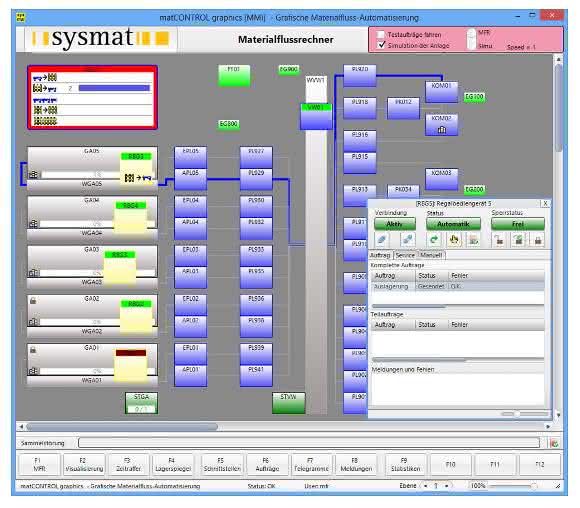Click the transfer icon on crane RBG5
This screenshot has width=580, height=508.
point(138,178)
